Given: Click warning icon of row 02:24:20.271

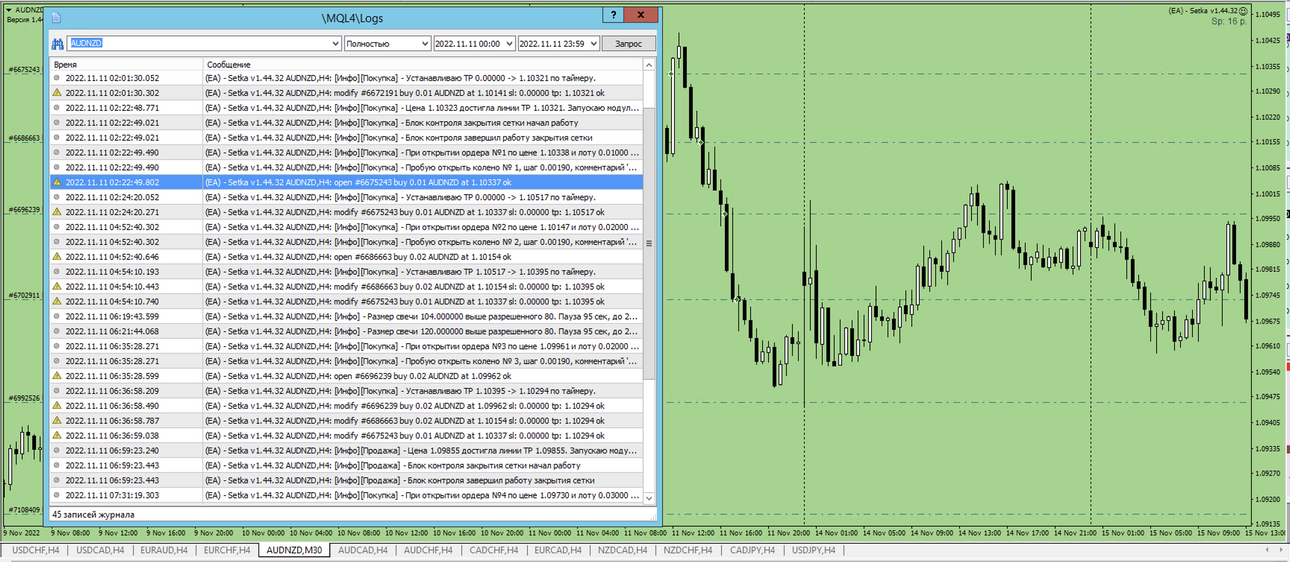Looking at the screenshot, I should [57, 212].
